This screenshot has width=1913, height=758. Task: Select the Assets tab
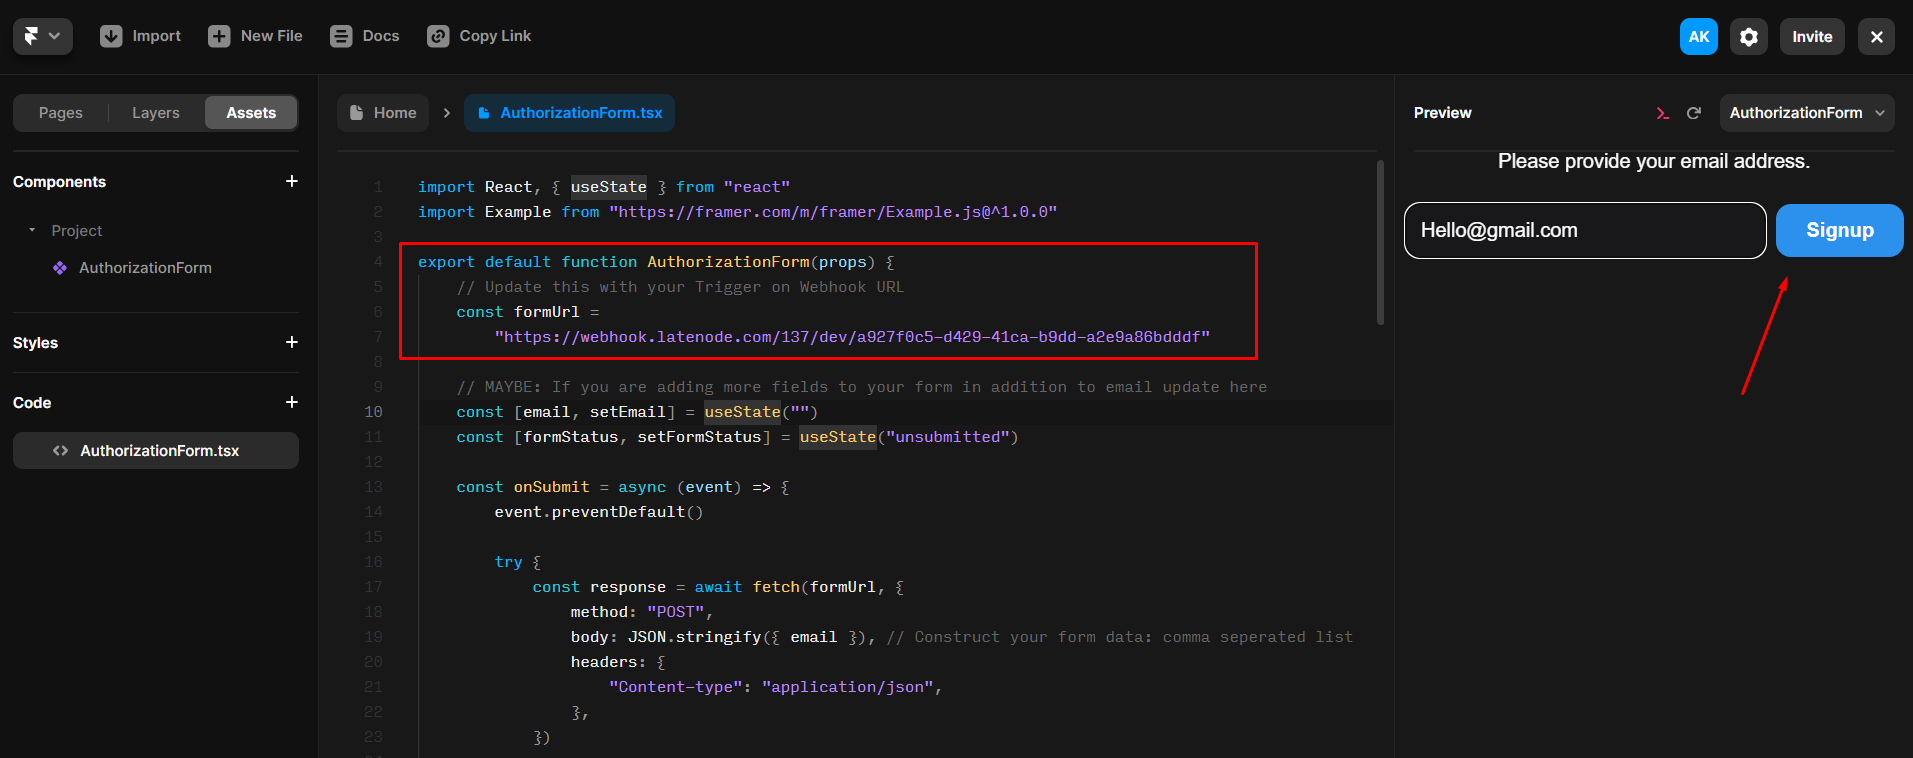251,113
